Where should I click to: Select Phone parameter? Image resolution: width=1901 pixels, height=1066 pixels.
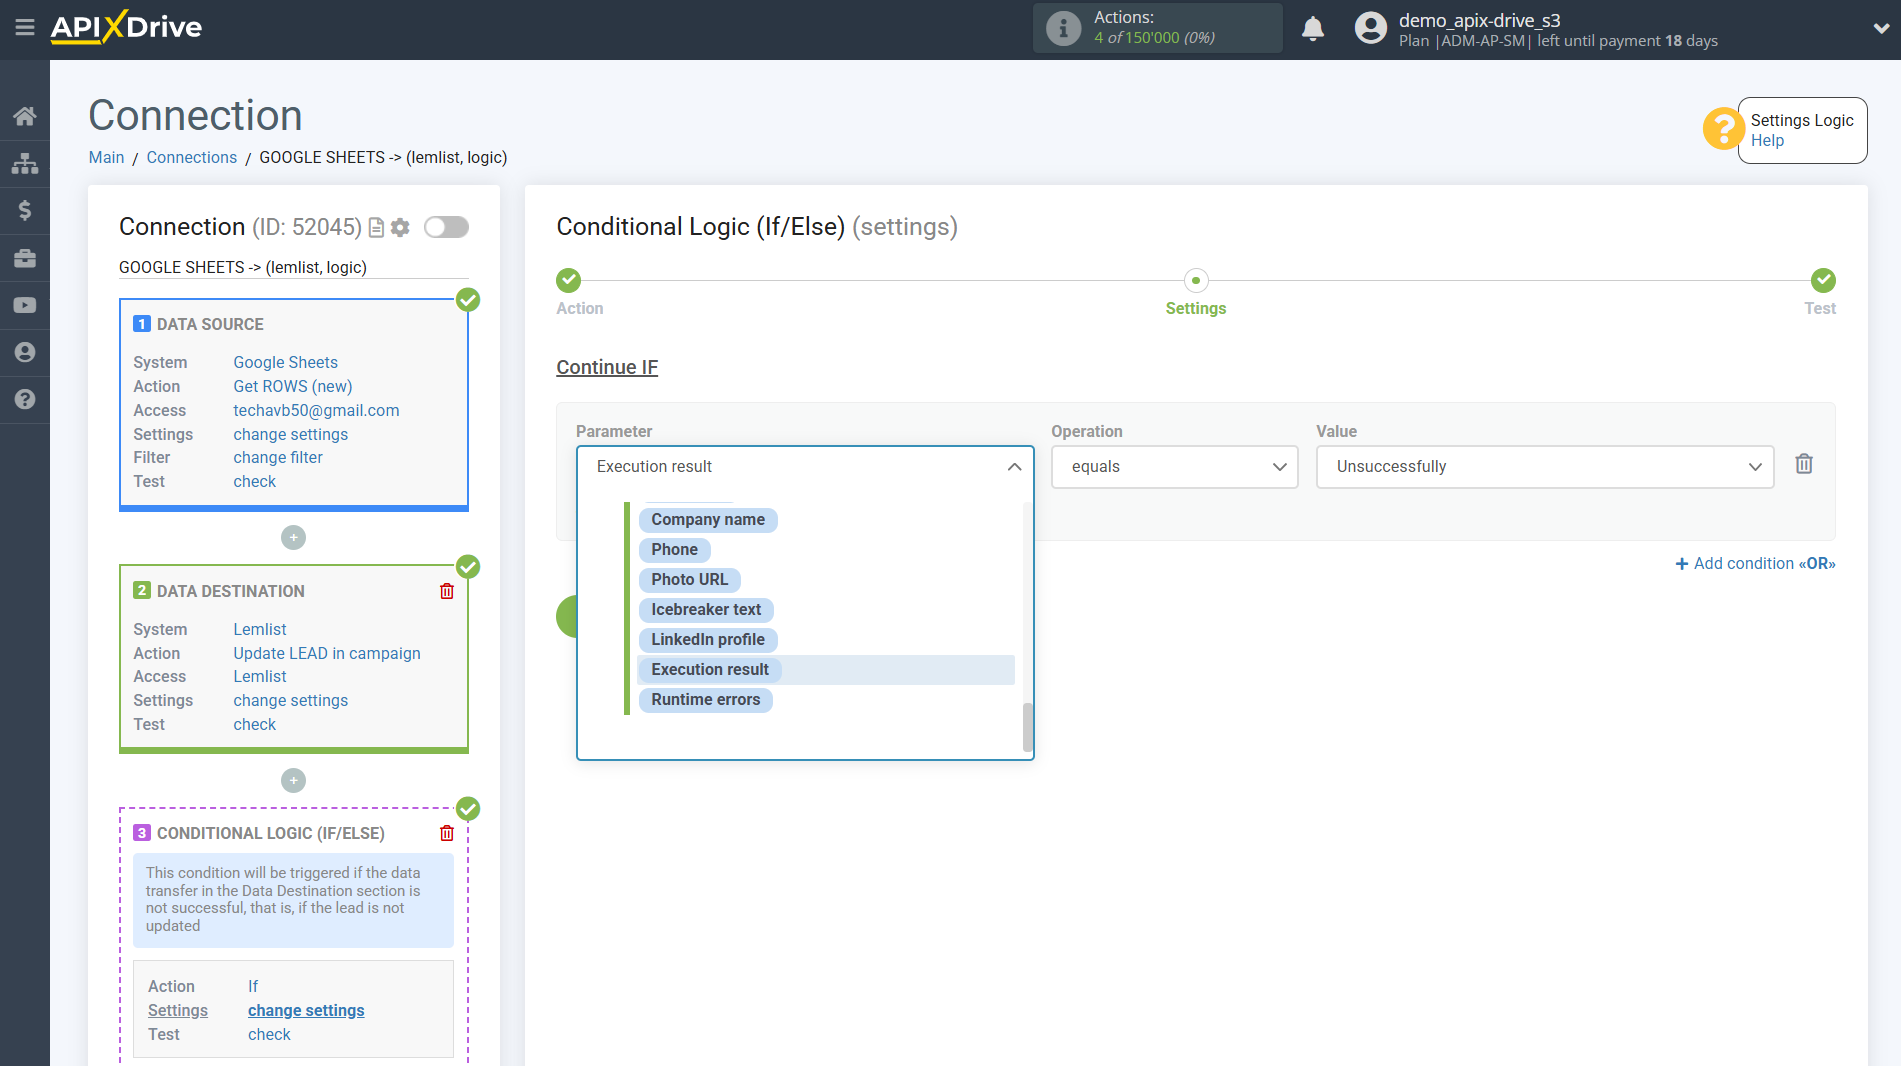675,550
